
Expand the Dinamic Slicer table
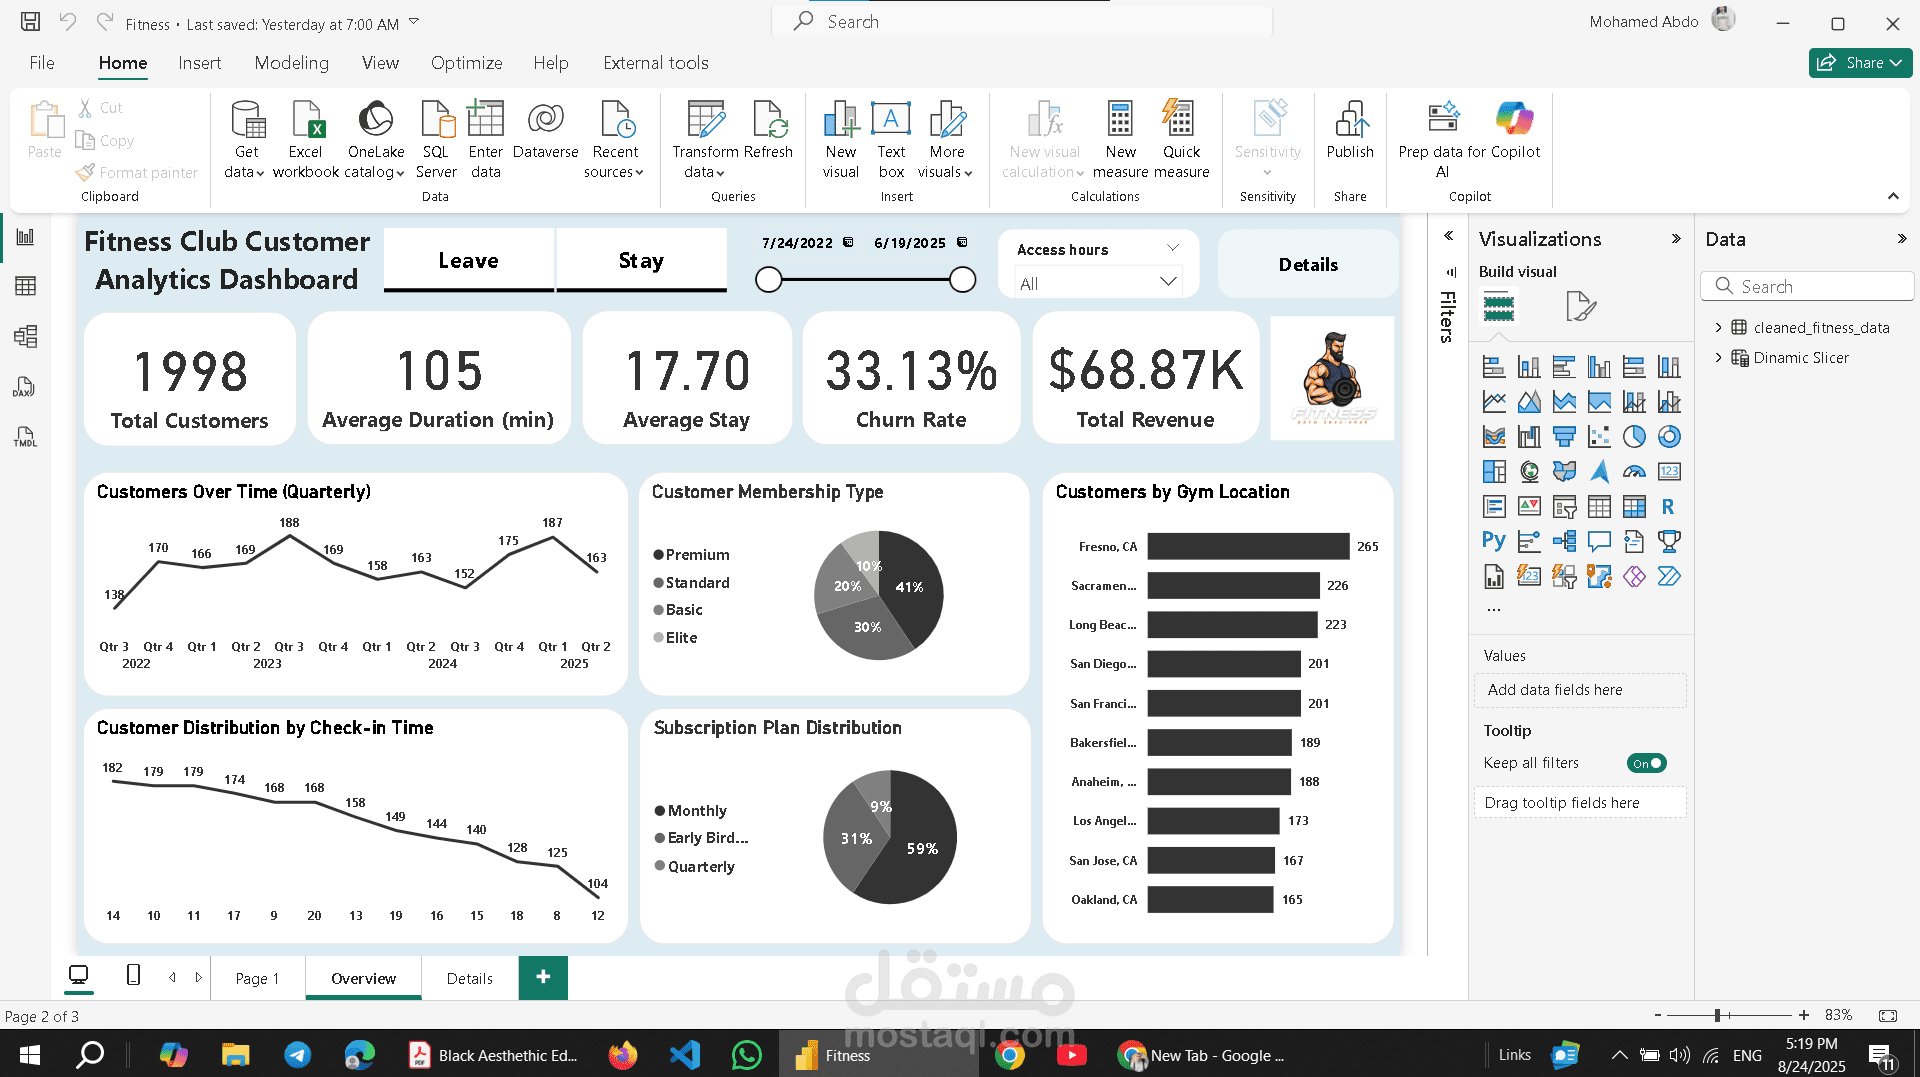1718,358
